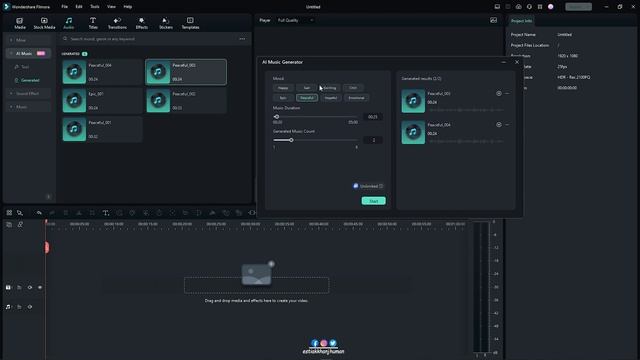Viewport: 640px width, 360px height.
Task: Select the Epic mood
Action: 283,98
